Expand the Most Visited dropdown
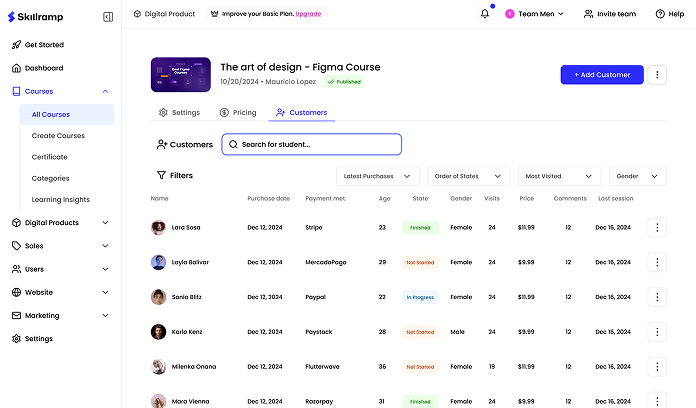 pos(559,176)
